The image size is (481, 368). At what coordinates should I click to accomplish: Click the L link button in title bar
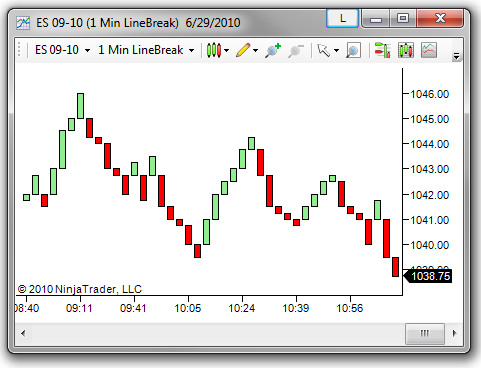pyautogui.click(x=343, y=18)
